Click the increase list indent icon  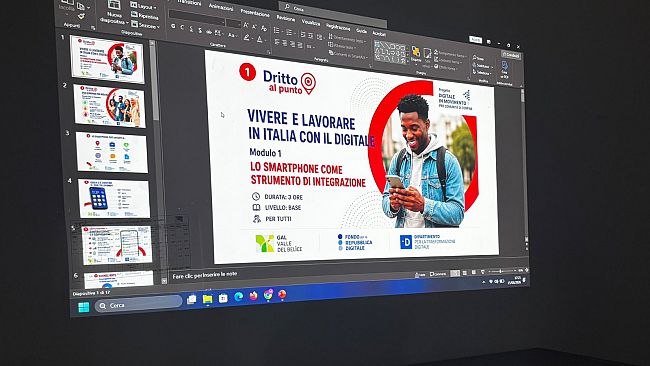(x=311, y=35)
